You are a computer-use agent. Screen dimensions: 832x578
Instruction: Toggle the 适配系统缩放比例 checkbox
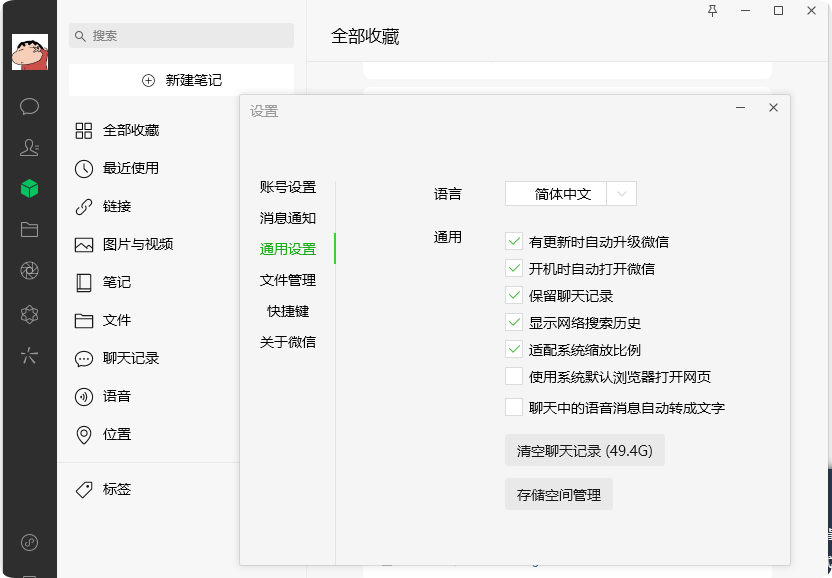514,350
